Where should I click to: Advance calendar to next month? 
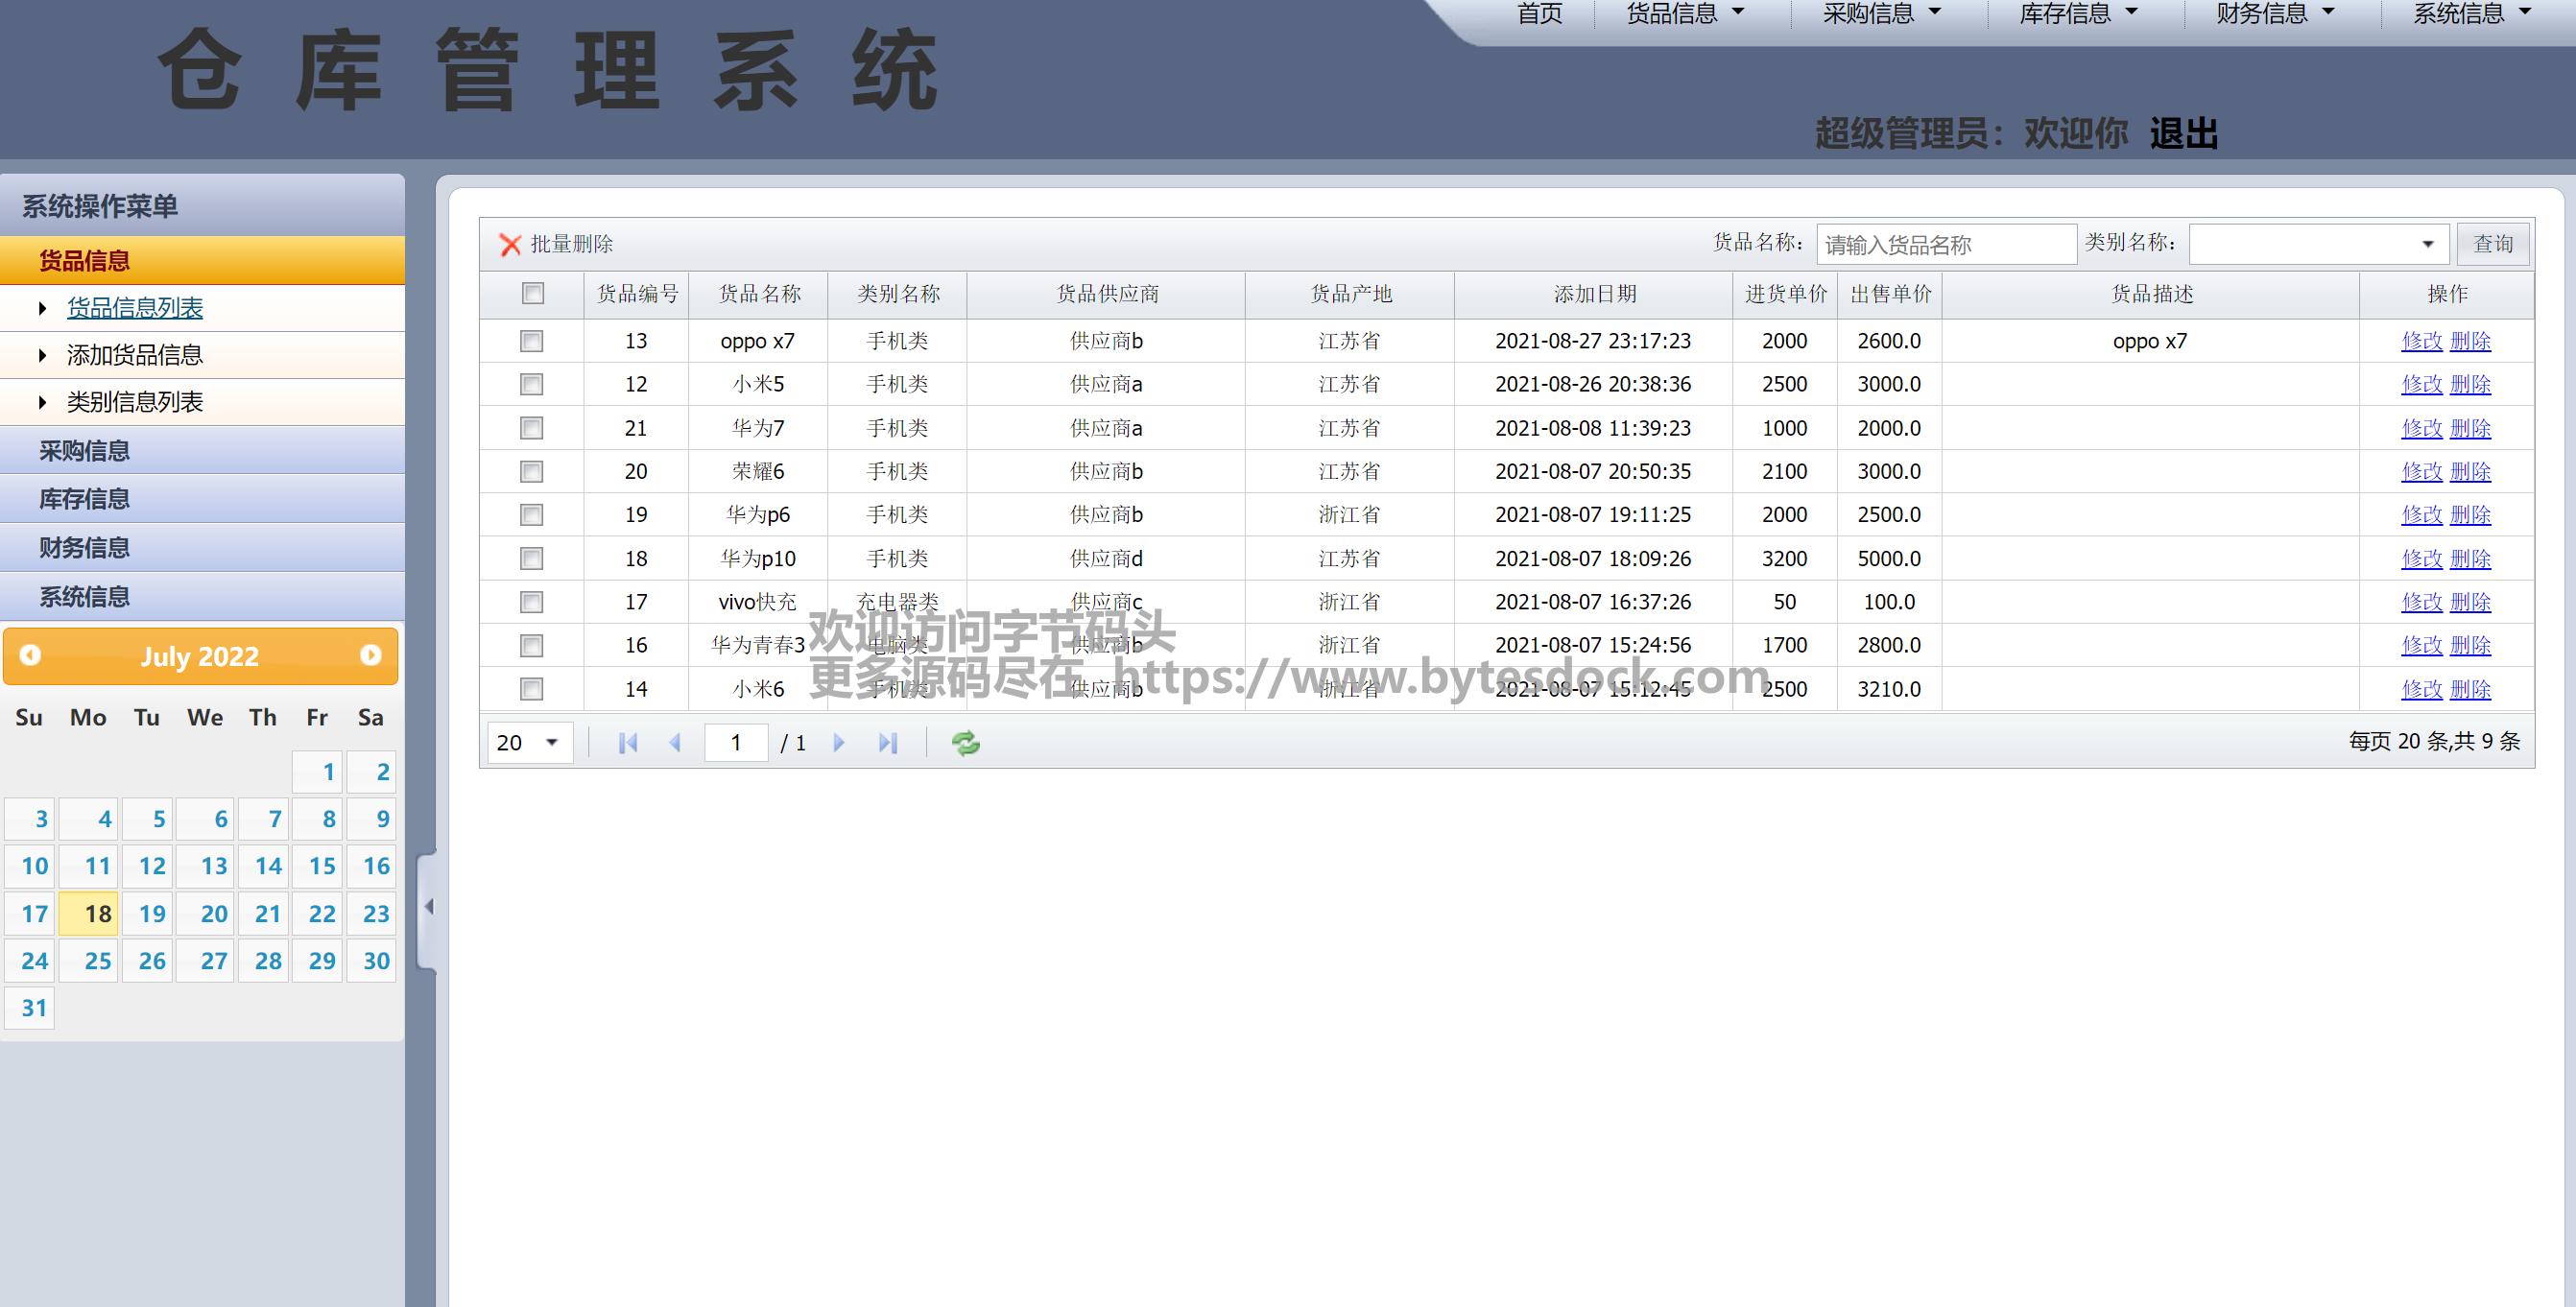click(370, 655)
